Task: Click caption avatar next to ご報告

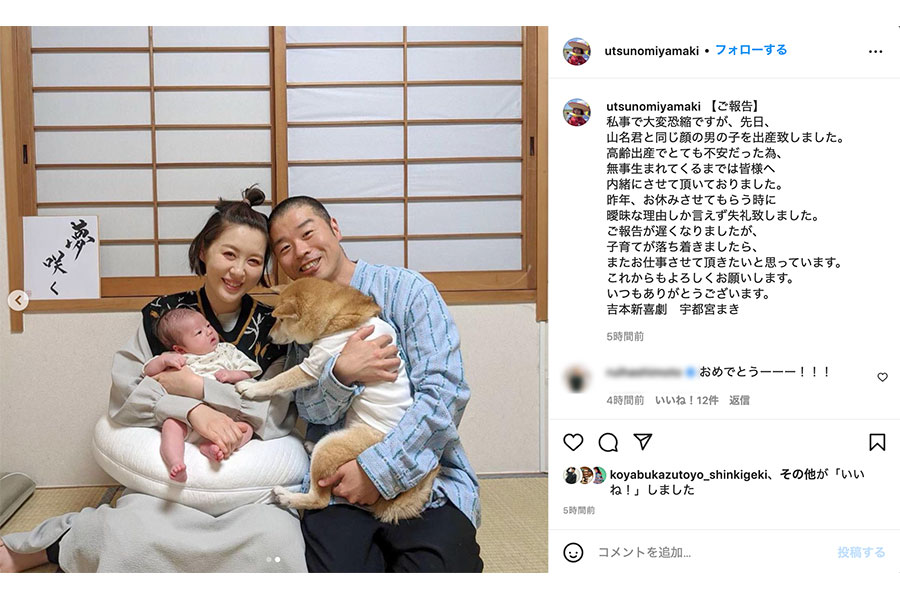Action: tap(577, 112)
